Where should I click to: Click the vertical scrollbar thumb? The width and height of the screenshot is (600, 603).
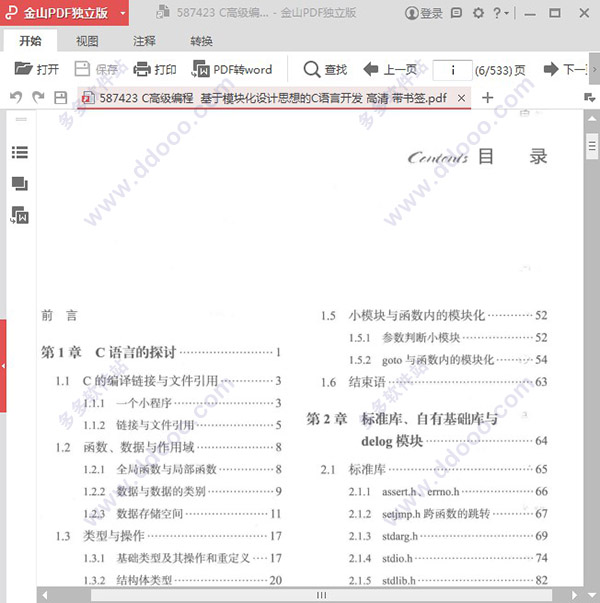(x=592, y=146)
